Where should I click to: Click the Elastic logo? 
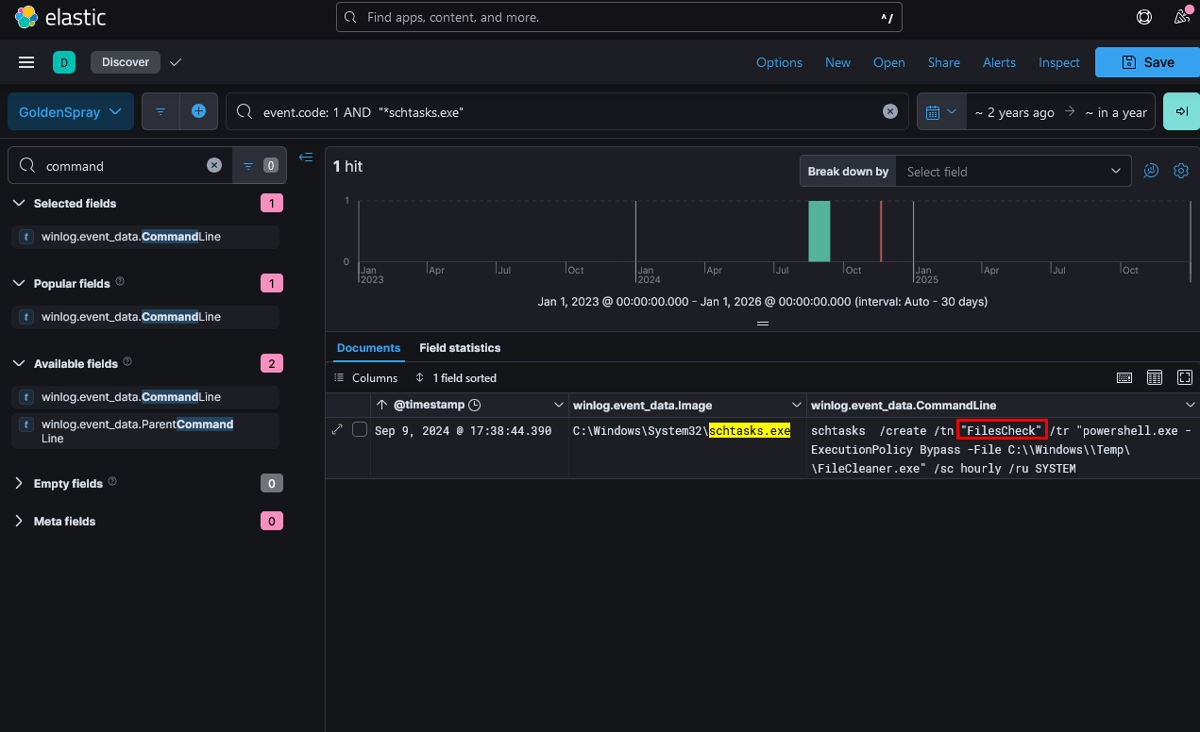61,18
